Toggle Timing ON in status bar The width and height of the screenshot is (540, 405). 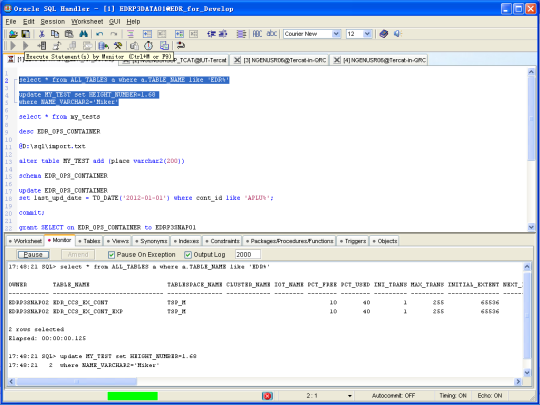click(x=453, y=396)
